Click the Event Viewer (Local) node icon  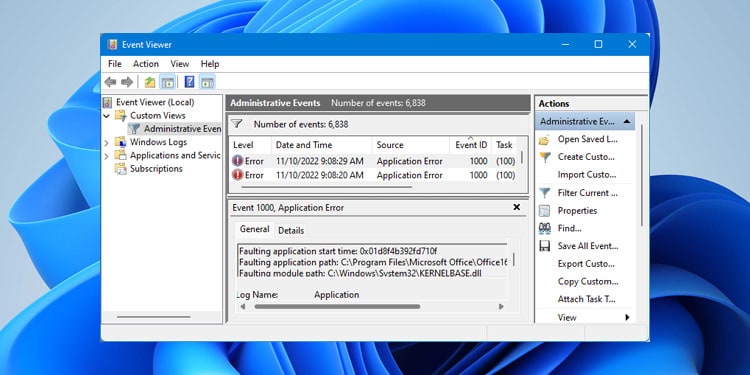108,102
